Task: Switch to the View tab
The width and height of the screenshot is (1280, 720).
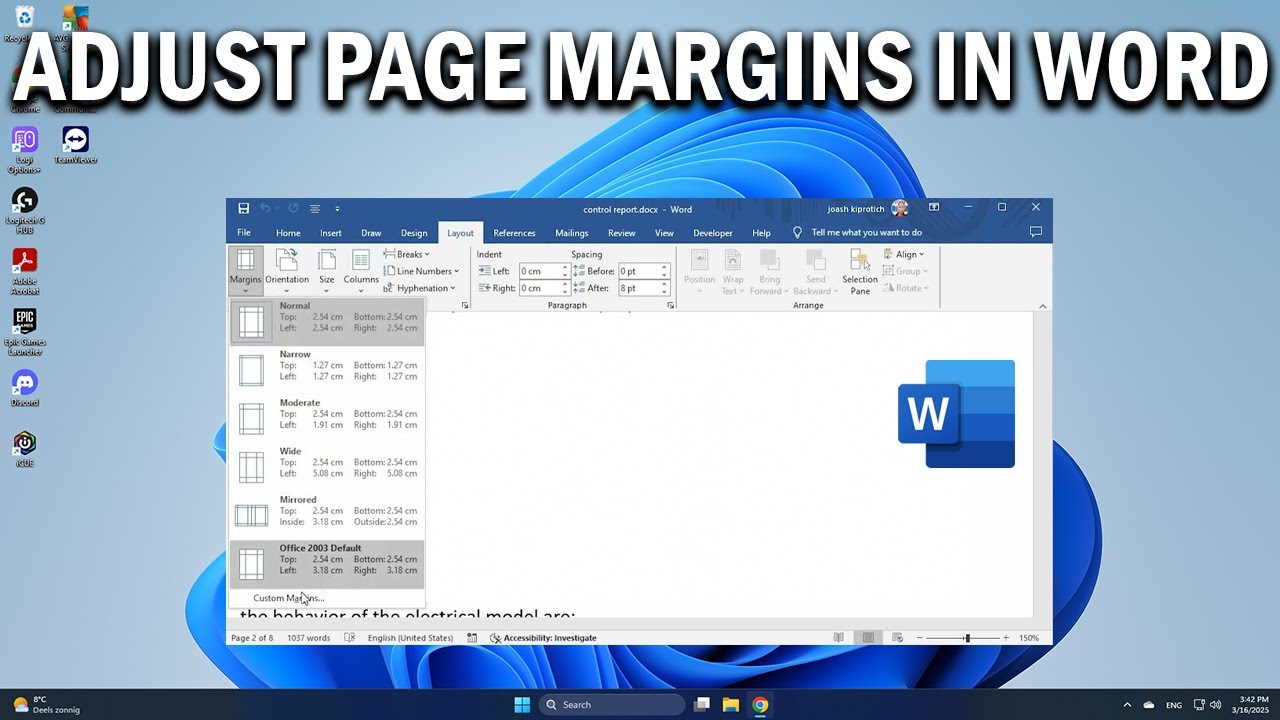Action: [664, 233]
